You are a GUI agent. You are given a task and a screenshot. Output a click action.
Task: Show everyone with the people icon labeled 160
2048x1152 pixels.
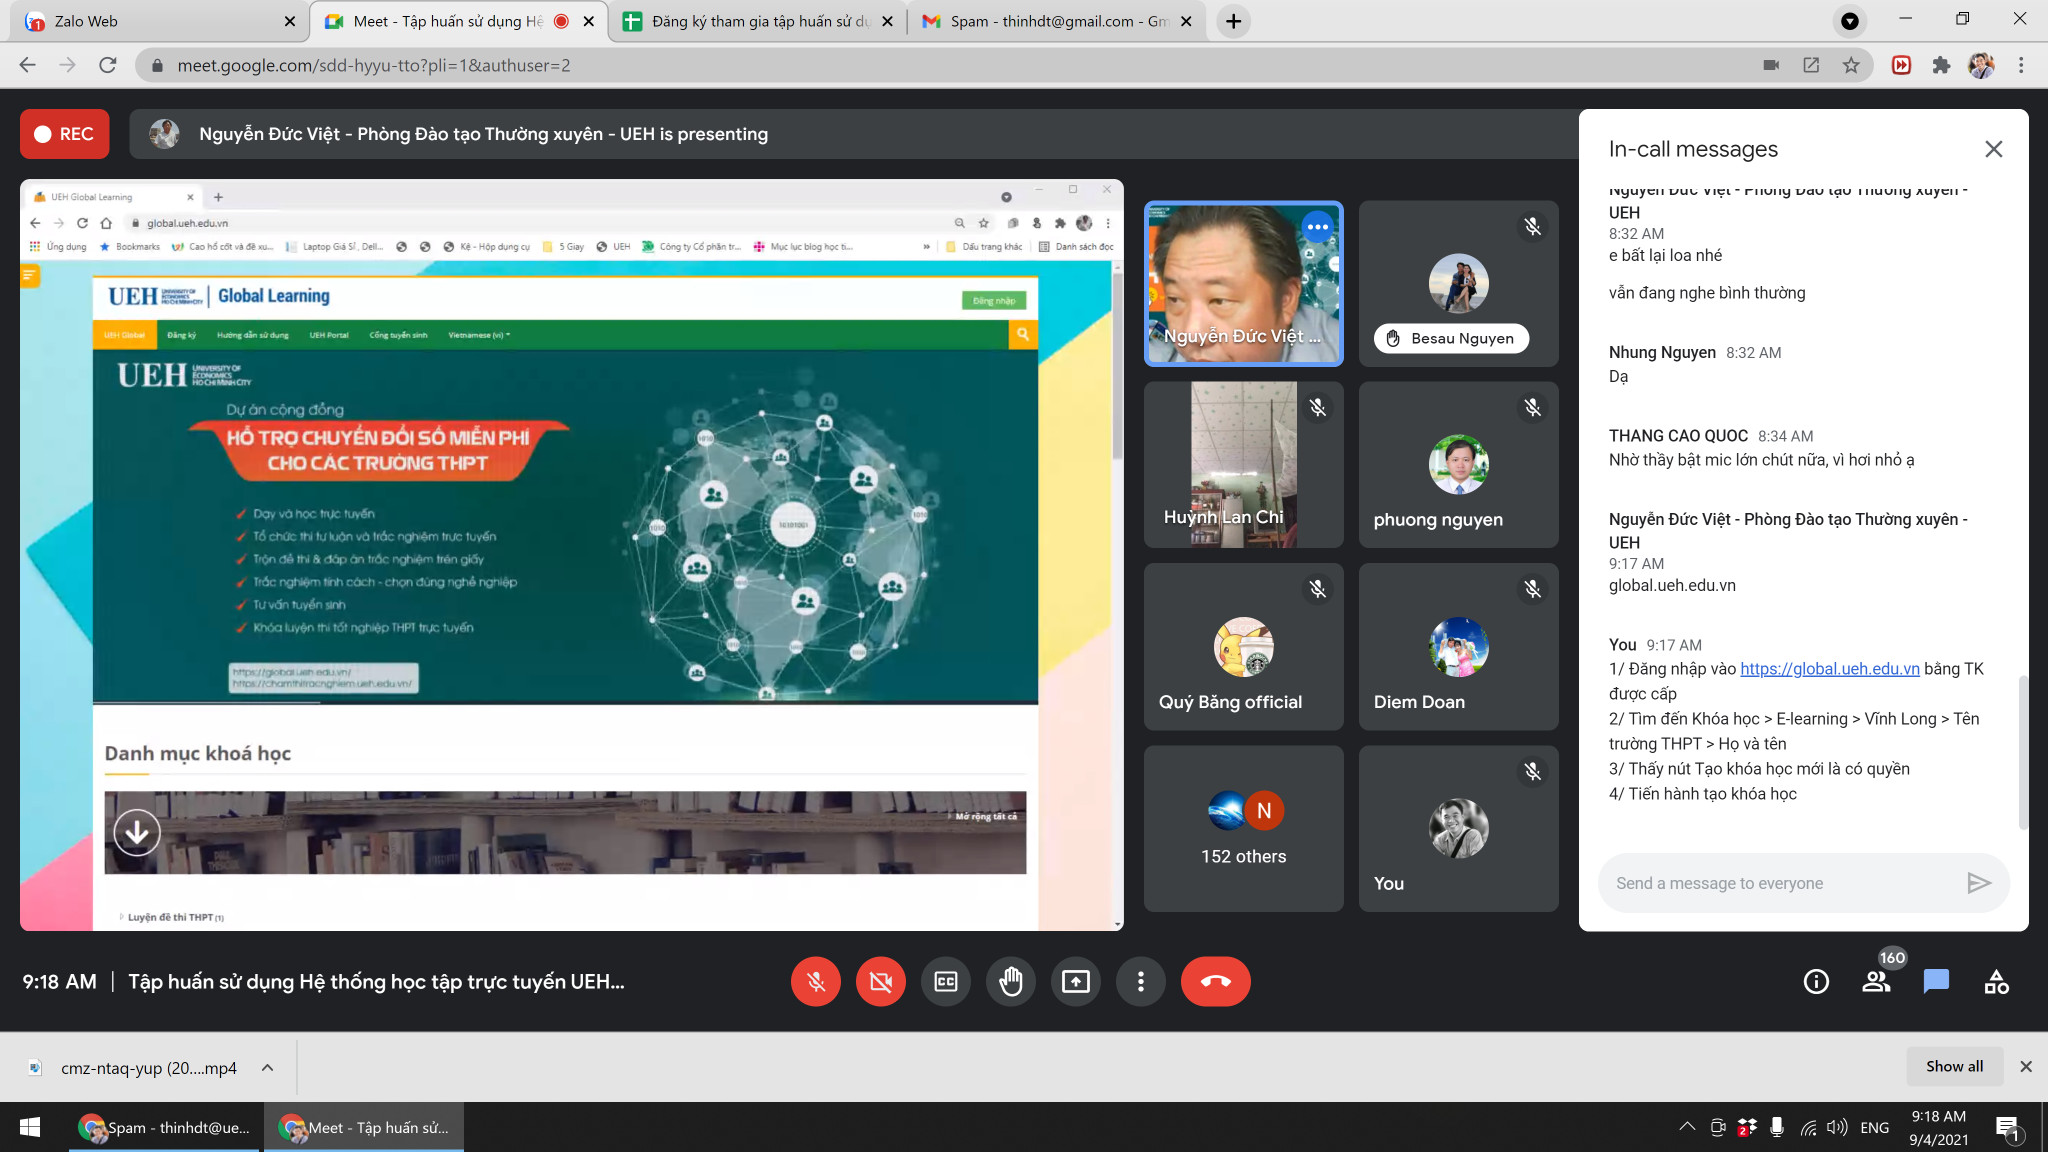[1877, 982]
